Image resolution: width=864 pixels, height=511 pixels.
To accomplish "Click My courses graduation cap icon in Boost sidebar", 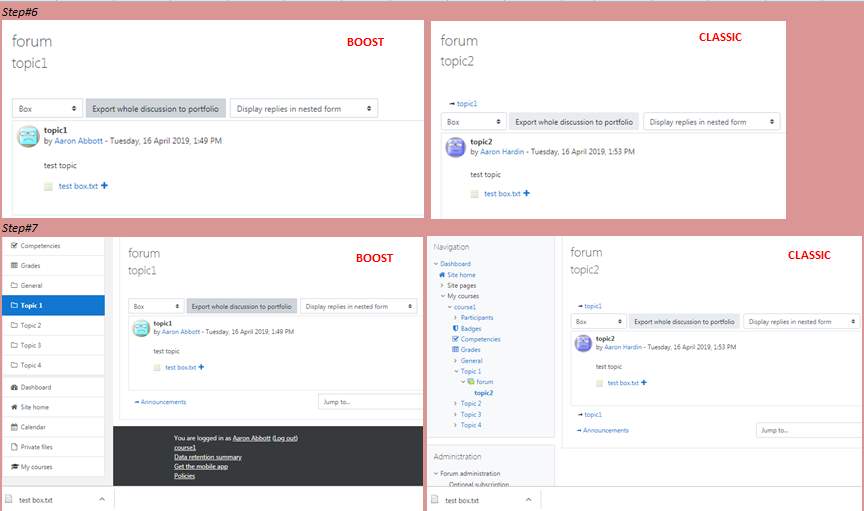I will tap(14, 467).
